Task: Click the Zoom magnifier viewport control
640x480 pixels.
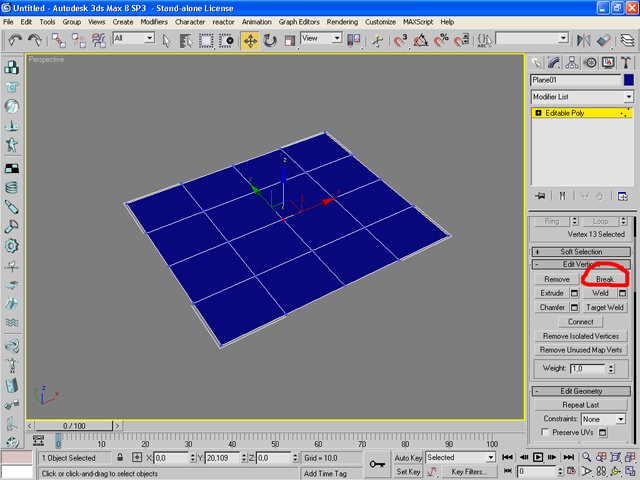Action: tap(587, 457)
